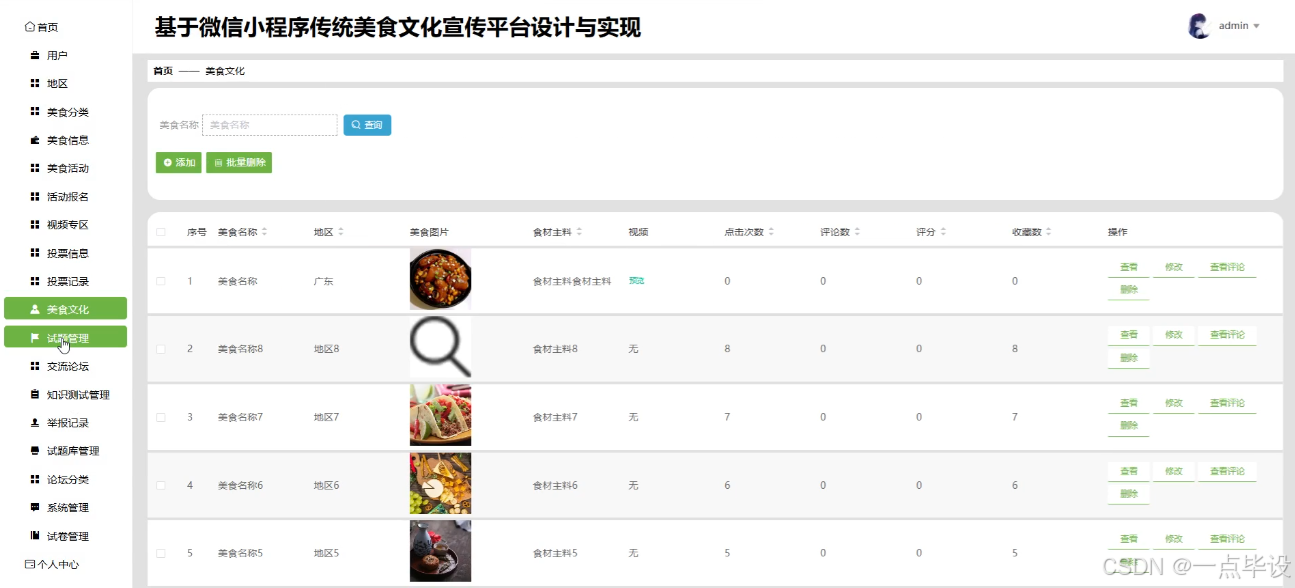Click the 广东 region cell

[324, 282]
